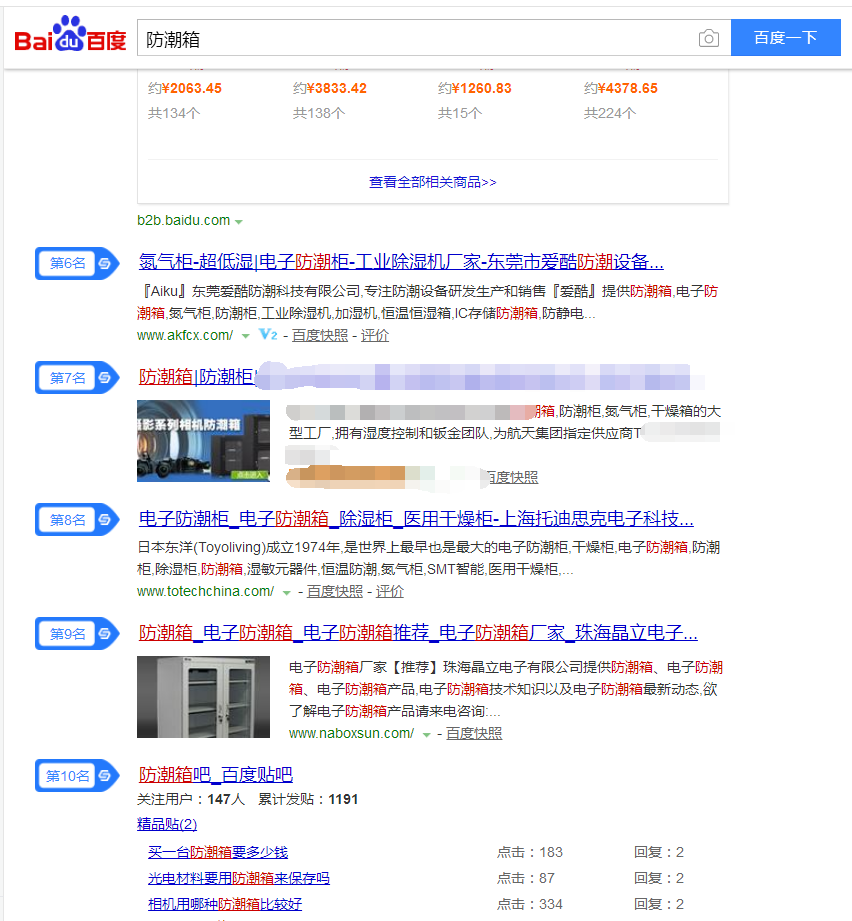Open the 精品贴(2) link
Image resolution: width=852 pixels, height=921 pixels.
pos(167,824)
